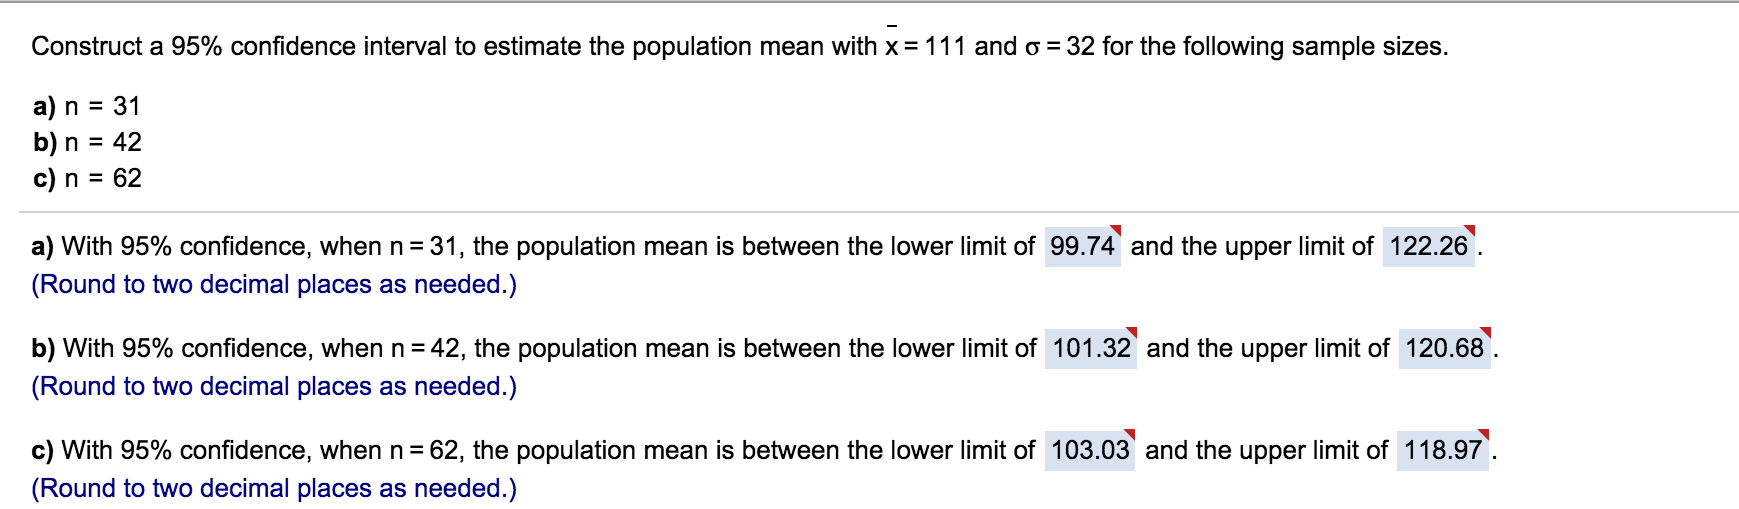Select the answer box containing 120.68
This screenshot has height=509, width=1739.
(x=1444, y=348)
